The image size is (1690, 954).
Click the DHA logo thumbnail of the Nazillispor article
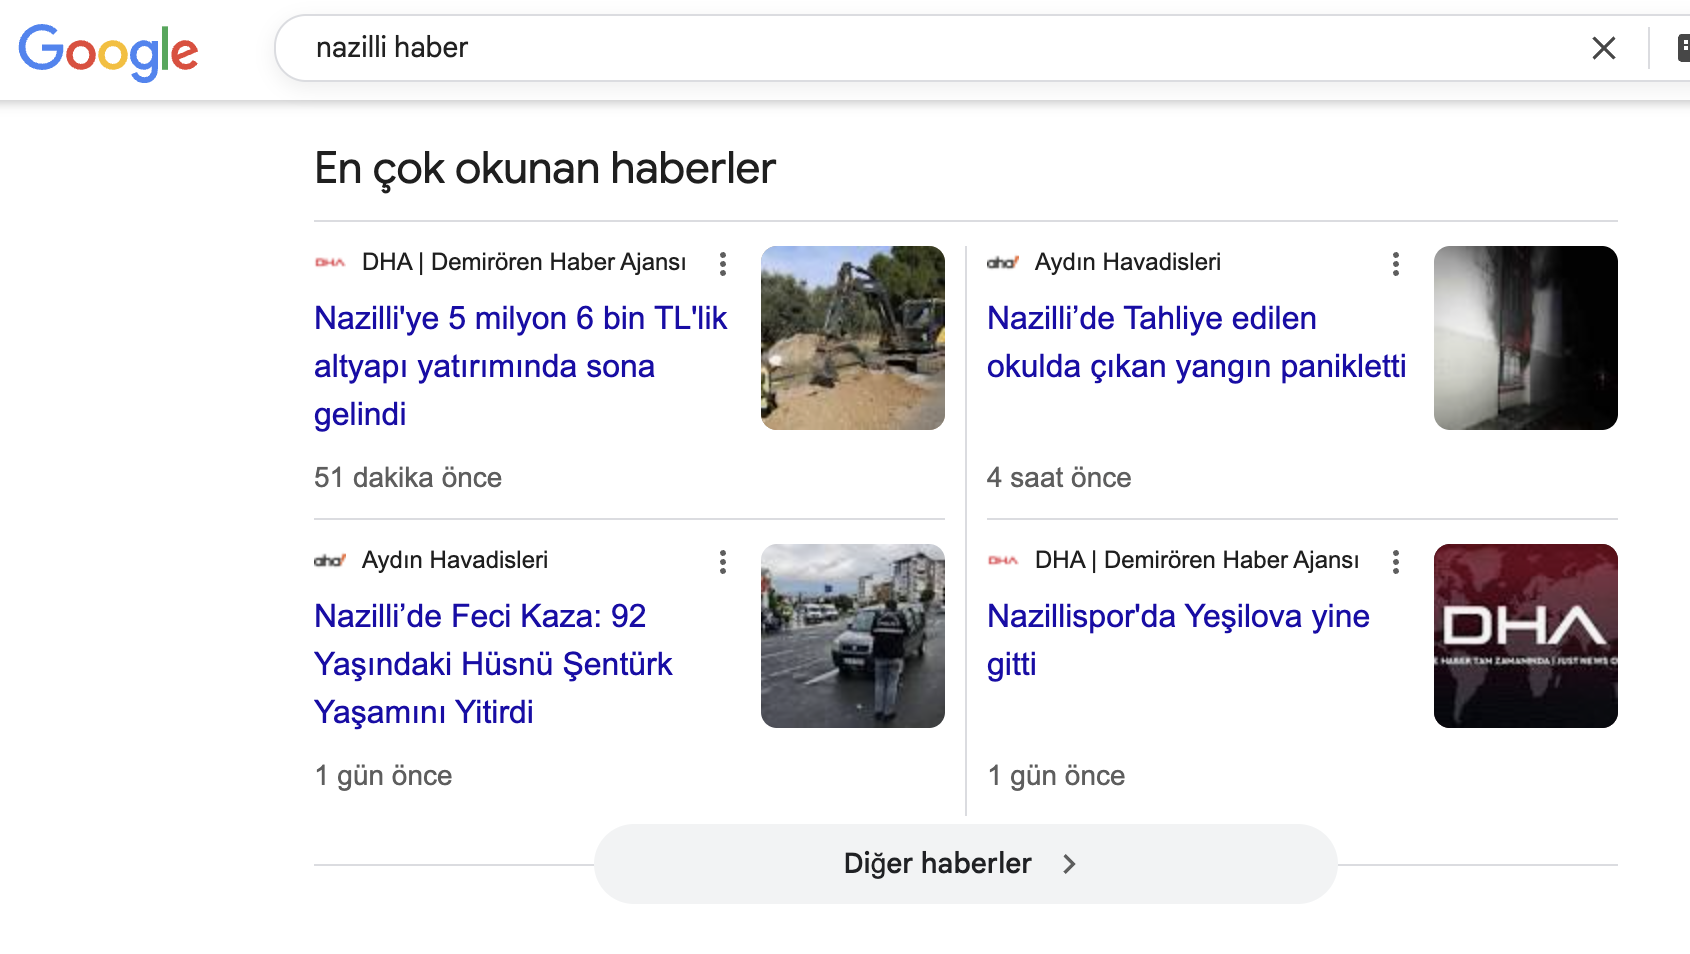pyautogui.click(x=1526, y=636)
